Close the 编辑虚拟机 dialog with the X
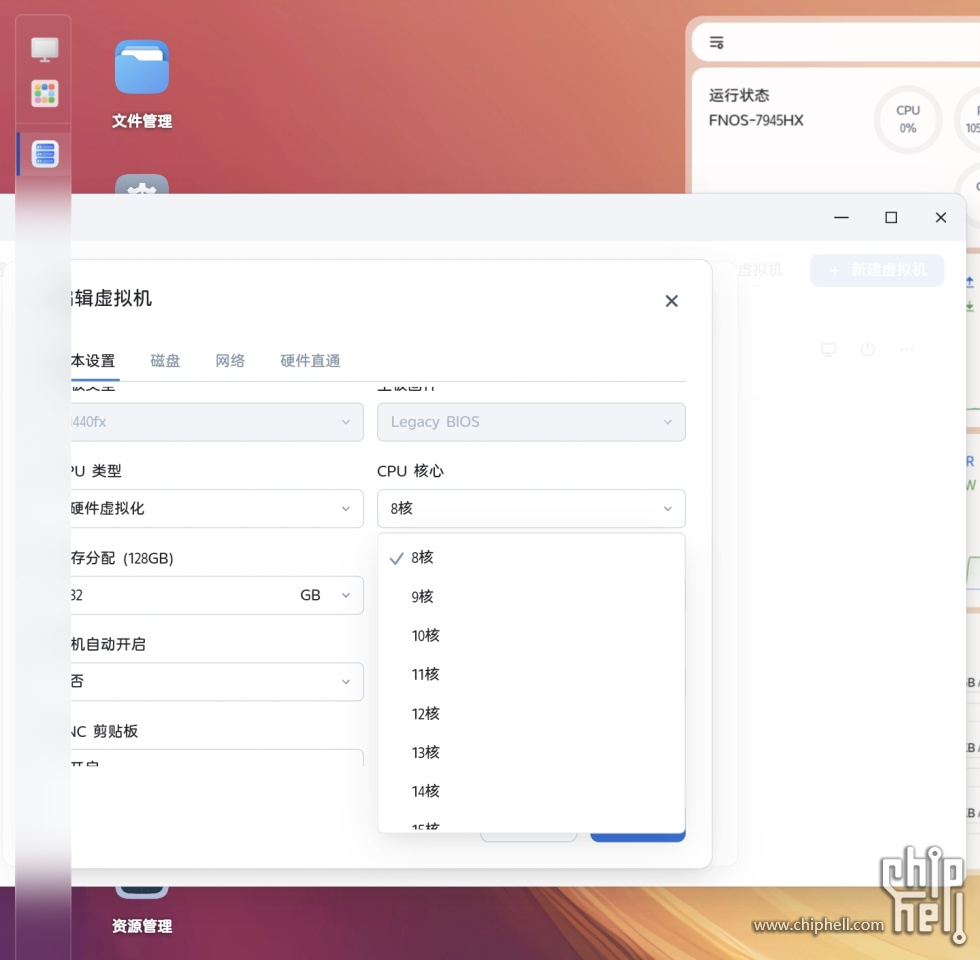 tap(671, 301)
